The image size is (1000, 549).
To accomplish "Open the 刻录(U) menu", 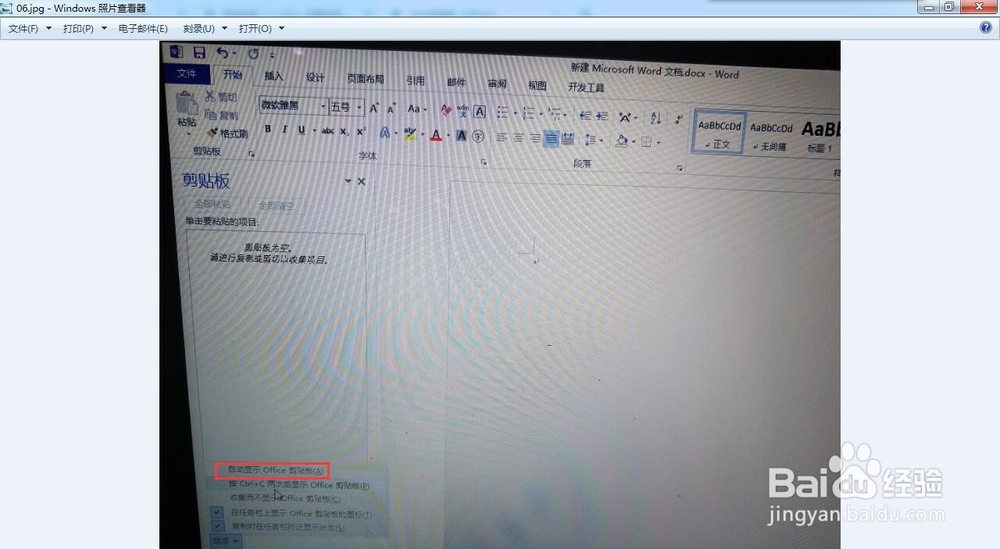I will [x=205, y=29].
